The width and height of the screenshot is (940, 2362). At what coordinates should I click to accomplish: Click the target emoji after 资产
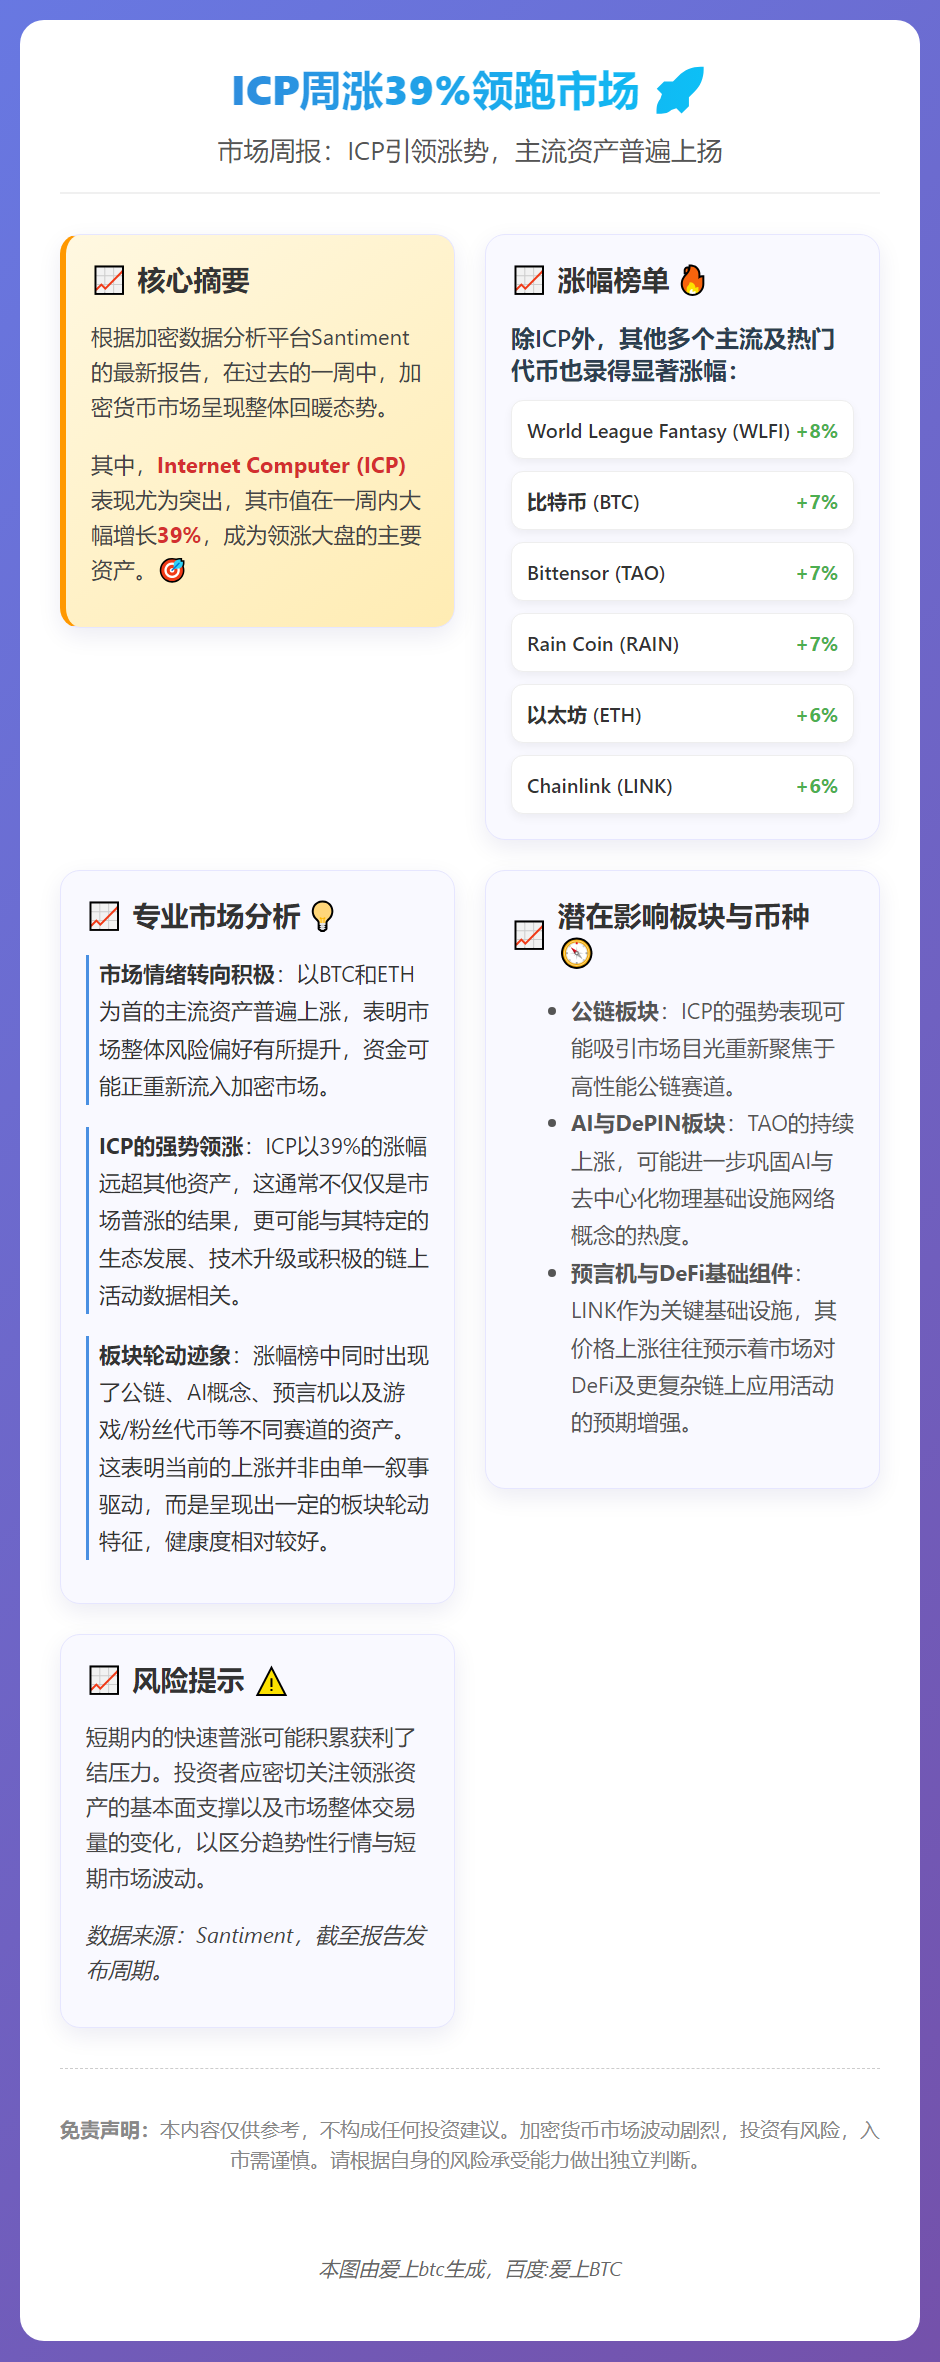(x=172, y=570)
